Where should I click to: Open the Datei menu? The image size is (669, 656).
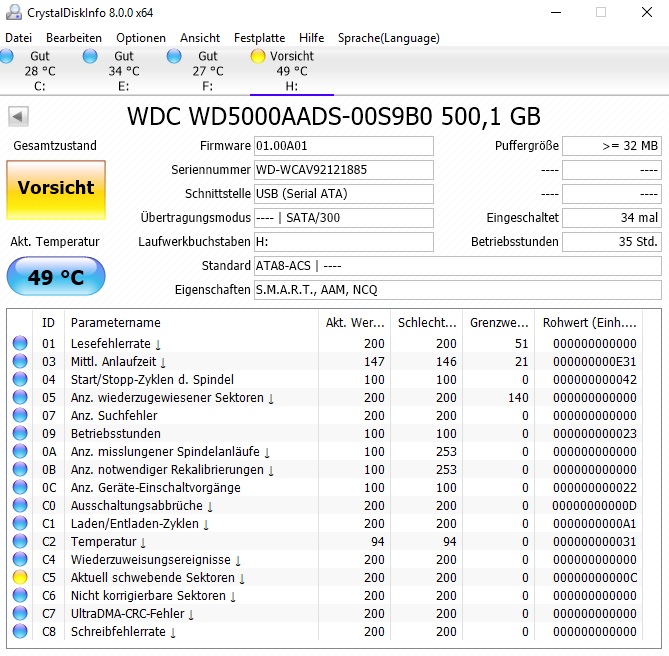click(18, 38)
